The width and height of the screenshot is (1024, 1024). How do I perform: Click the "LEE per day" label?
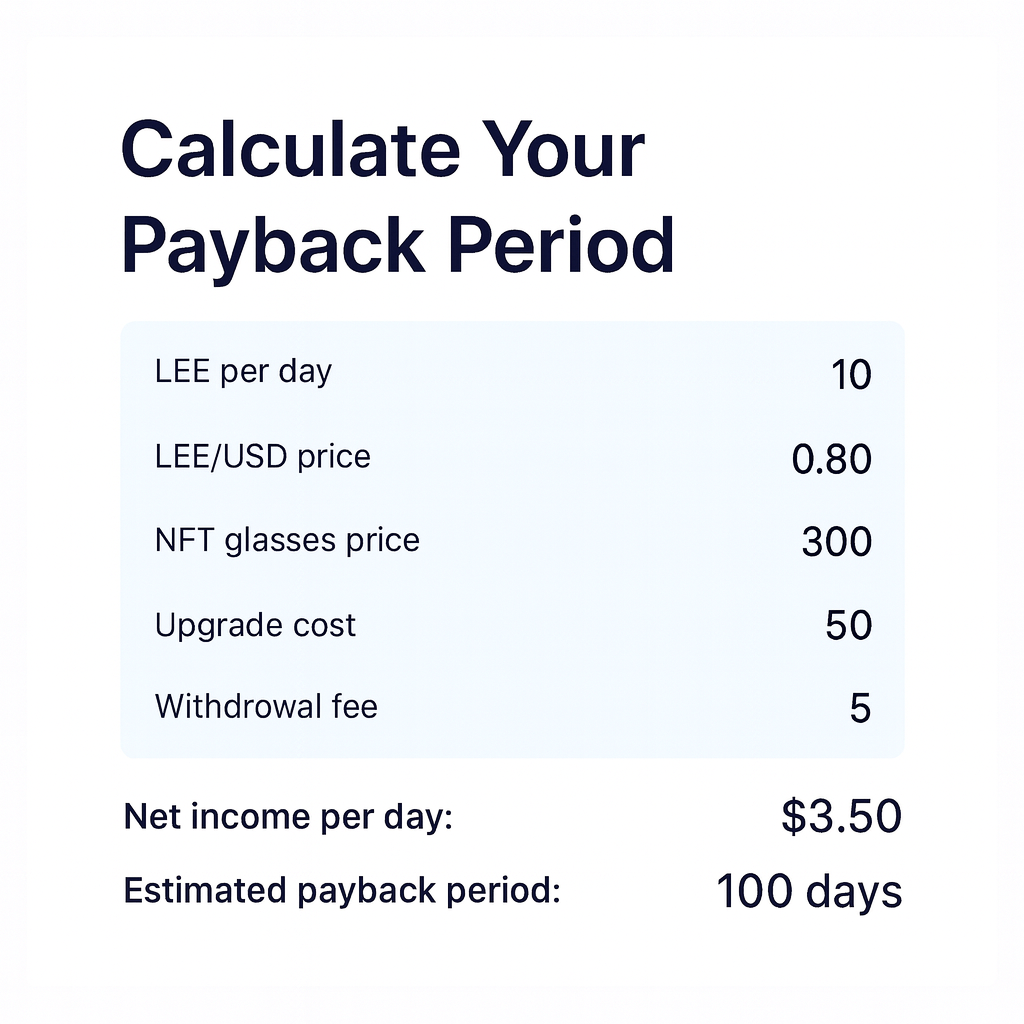(243, 372)
